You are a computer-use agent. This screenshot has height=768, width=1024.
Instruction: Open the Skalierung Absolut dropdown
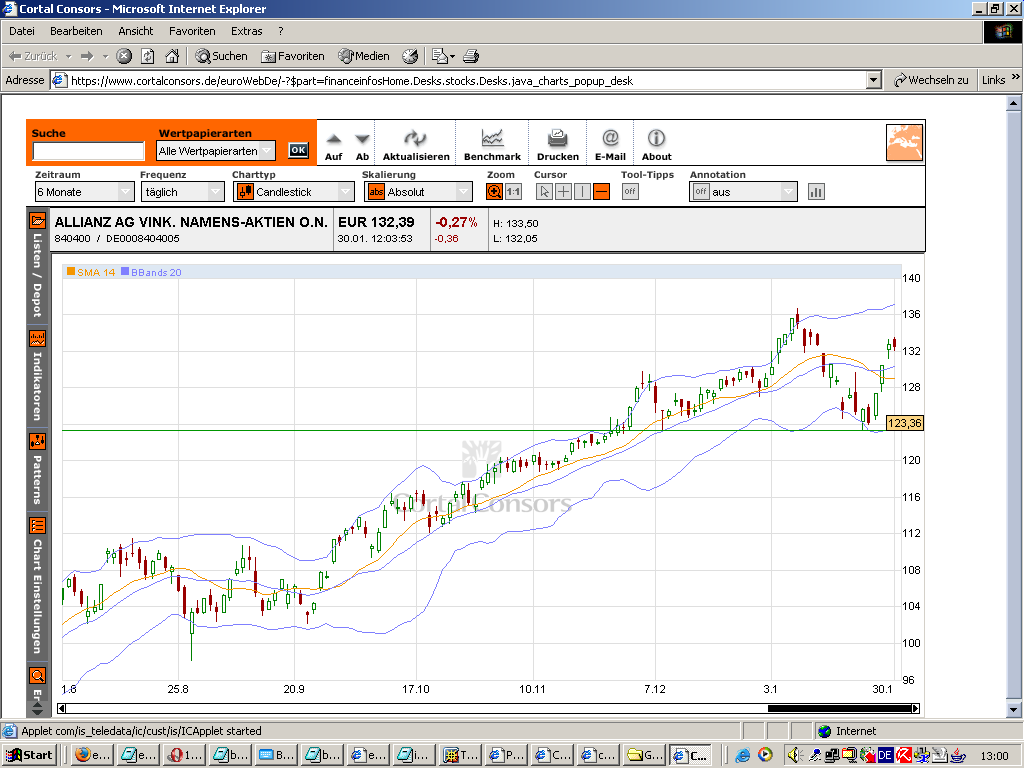click(419, 192)
